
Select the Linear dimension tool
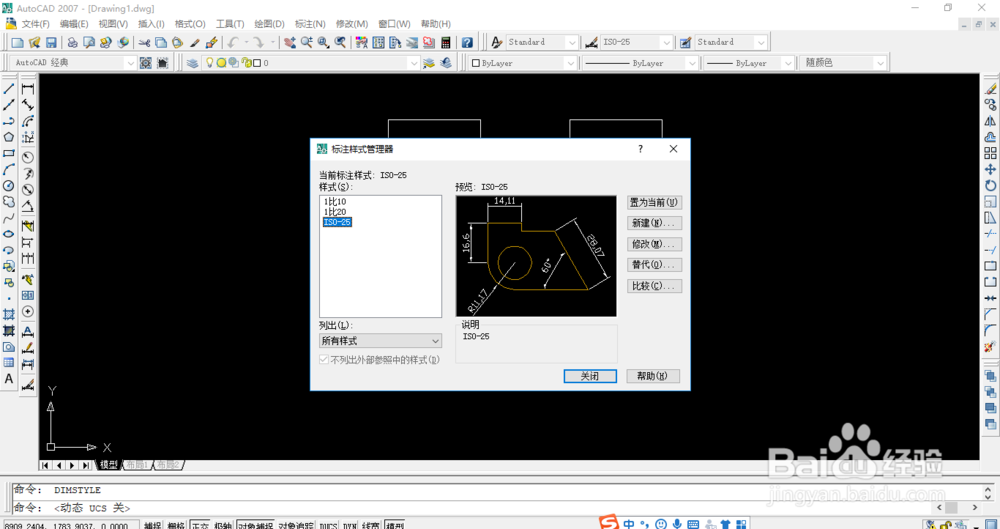pyautogui.click(x=28, y=89)
